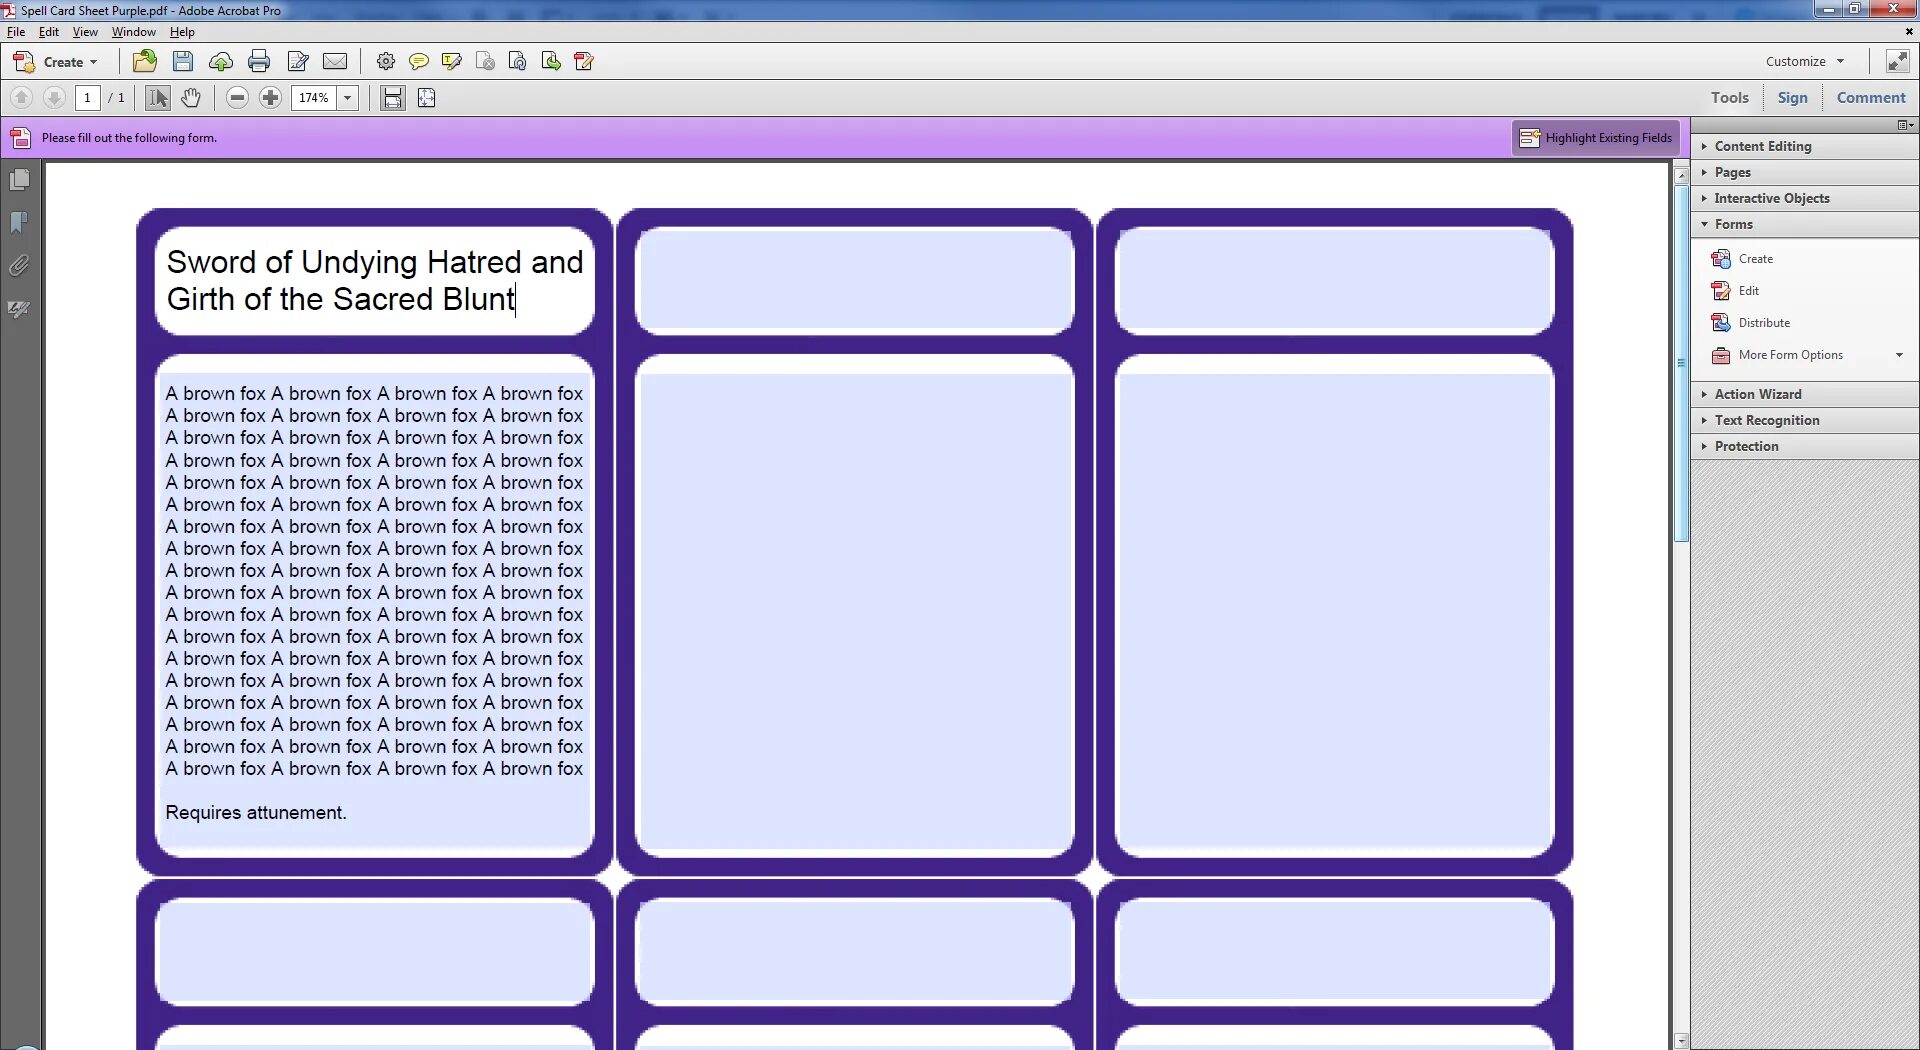Click the form message bar document icon

[x=20, y=138]
